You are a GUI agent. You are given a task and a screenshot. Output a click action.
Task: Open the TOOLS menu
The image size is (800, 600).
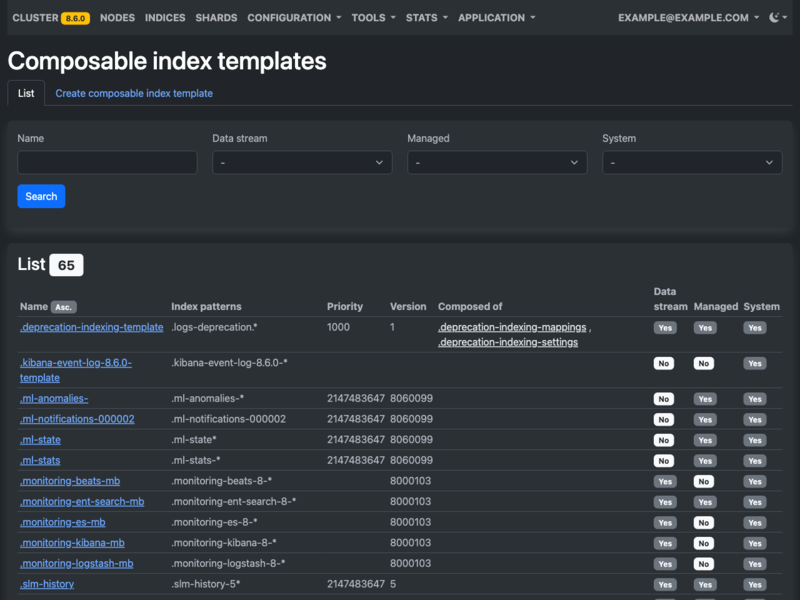pos(372,17)
